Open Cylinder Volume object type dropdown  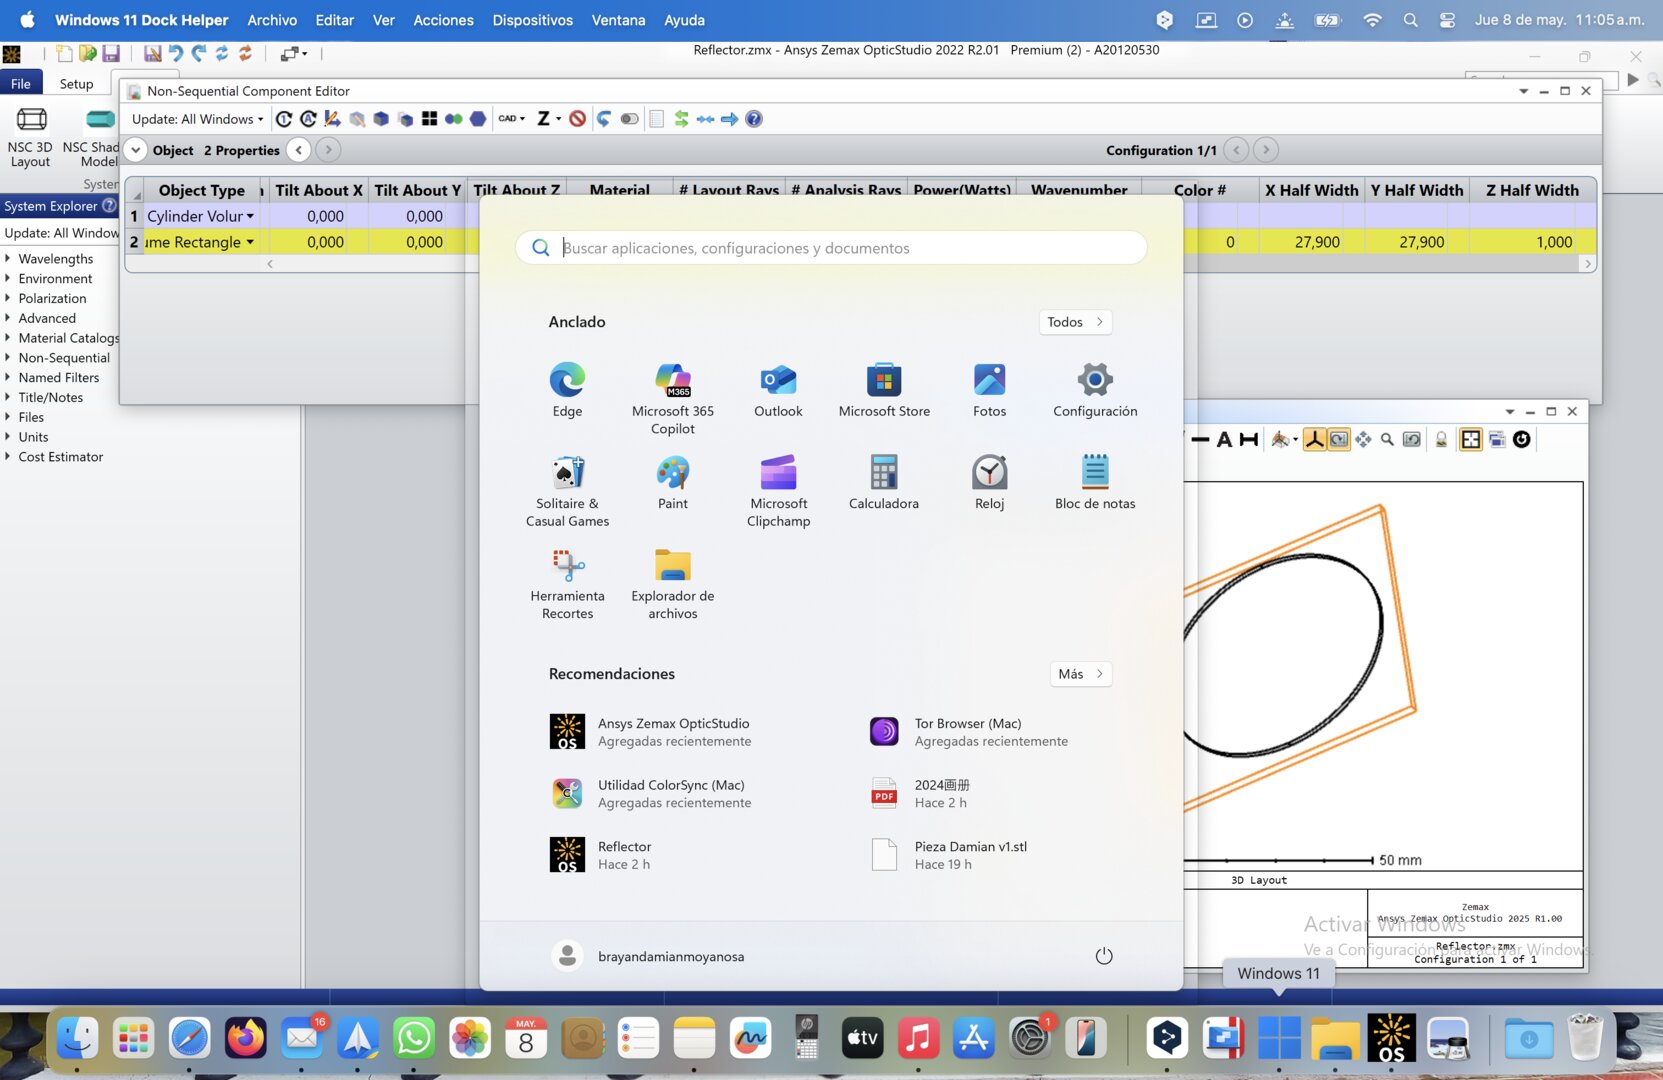250,216
